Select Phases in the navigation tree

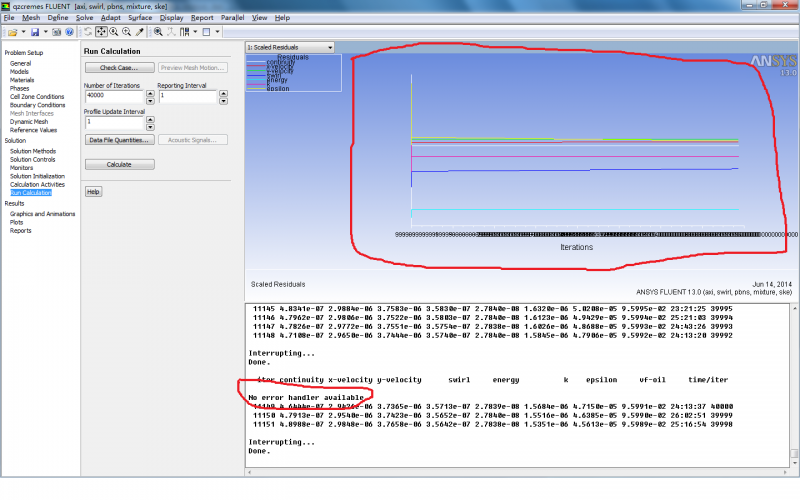point(19,88)
